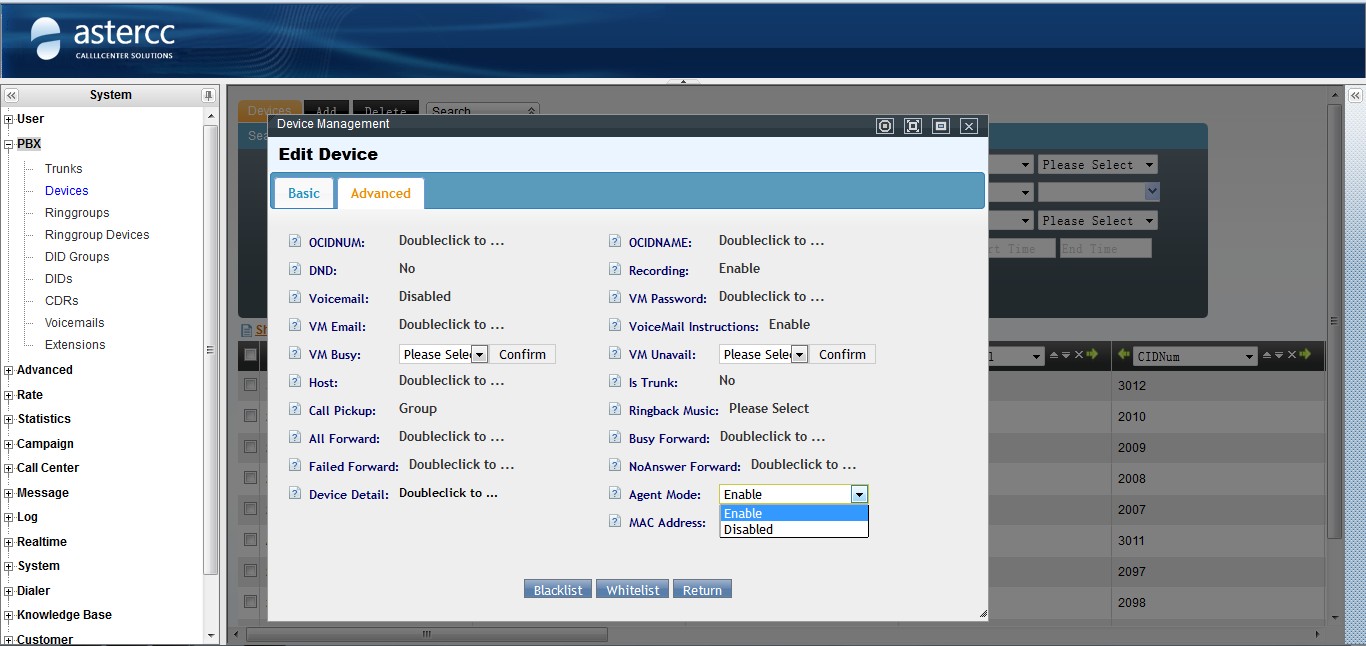Expand the Call Center tree node
1366x646 pixels.
click(x=9, y=468)
